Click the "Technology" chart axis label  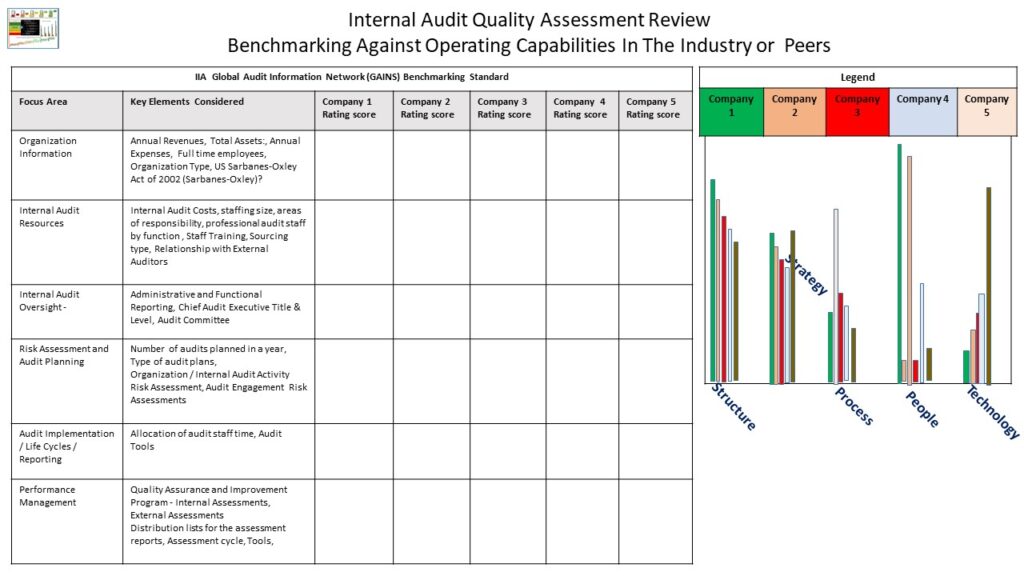[x=993, y=412]
